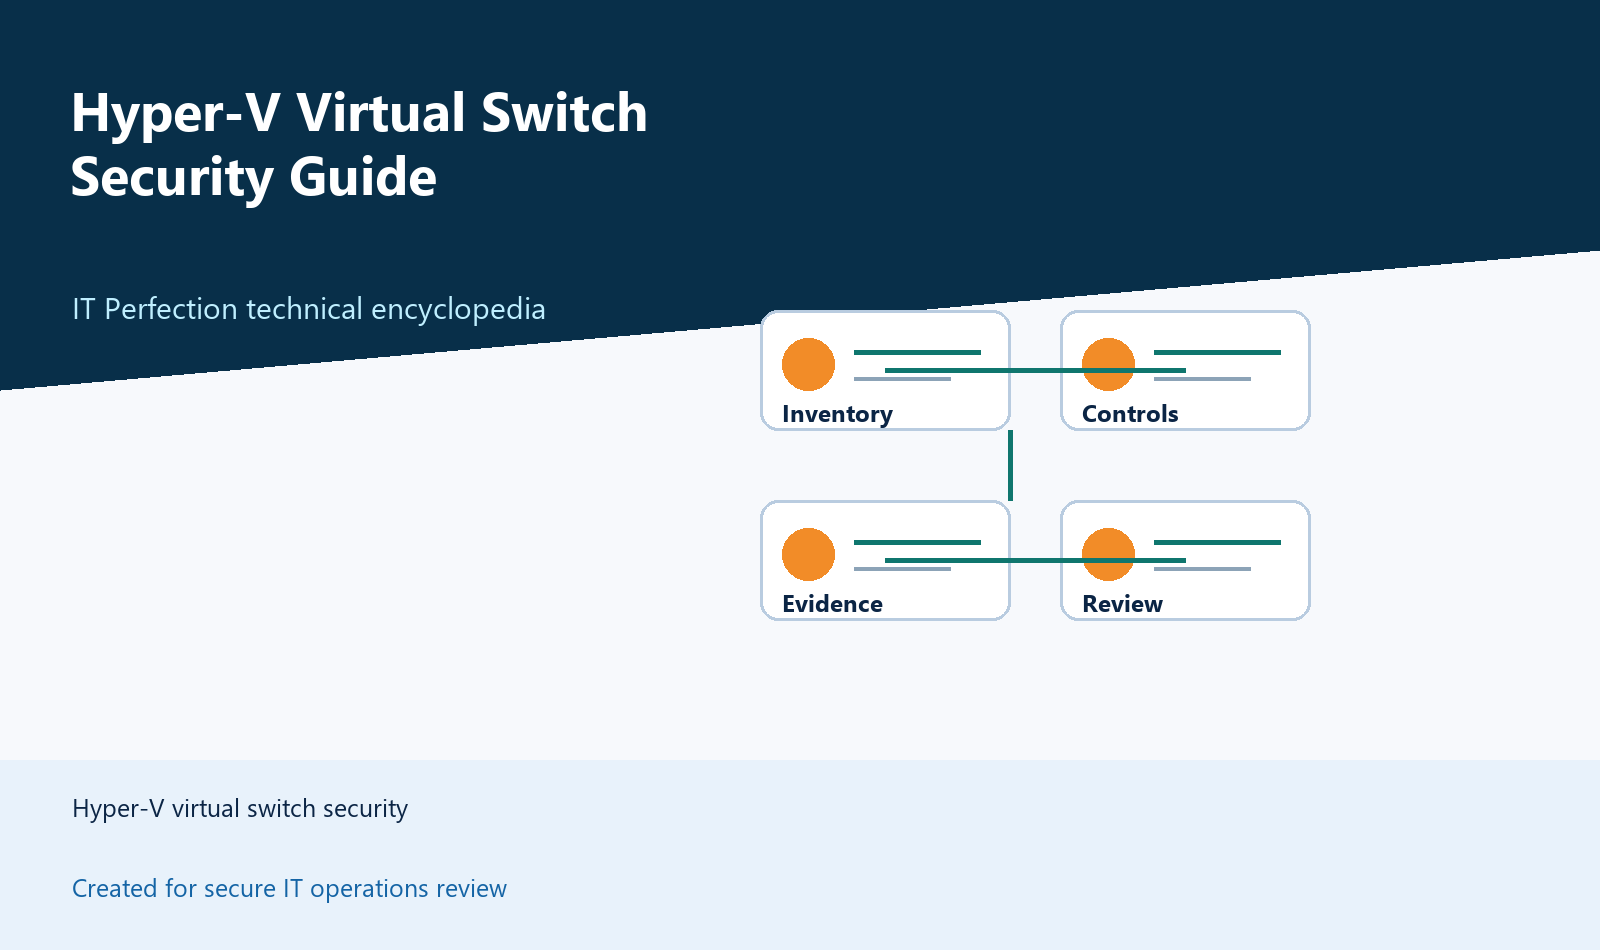Click the orange circle in the Inventory card
Viewport: 1600px width, 950px height.
pos(808,364)
